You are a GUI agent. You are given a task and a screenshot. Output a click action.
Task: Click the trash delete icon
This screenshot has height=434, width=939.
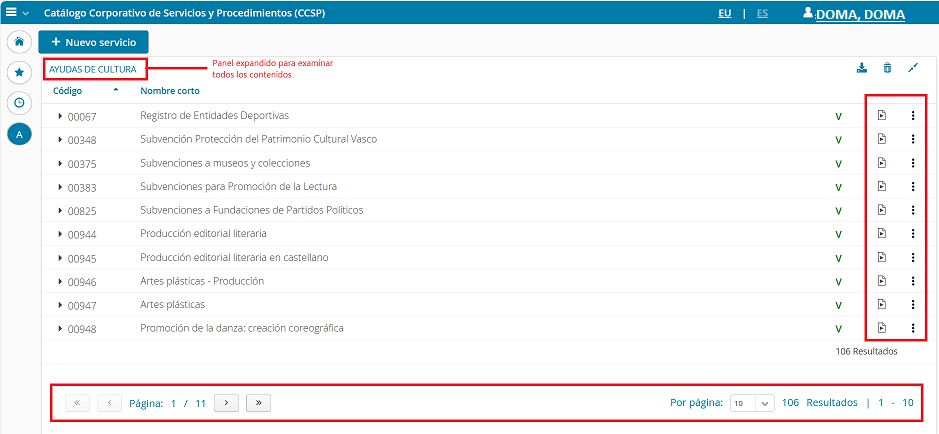(887, 68)
